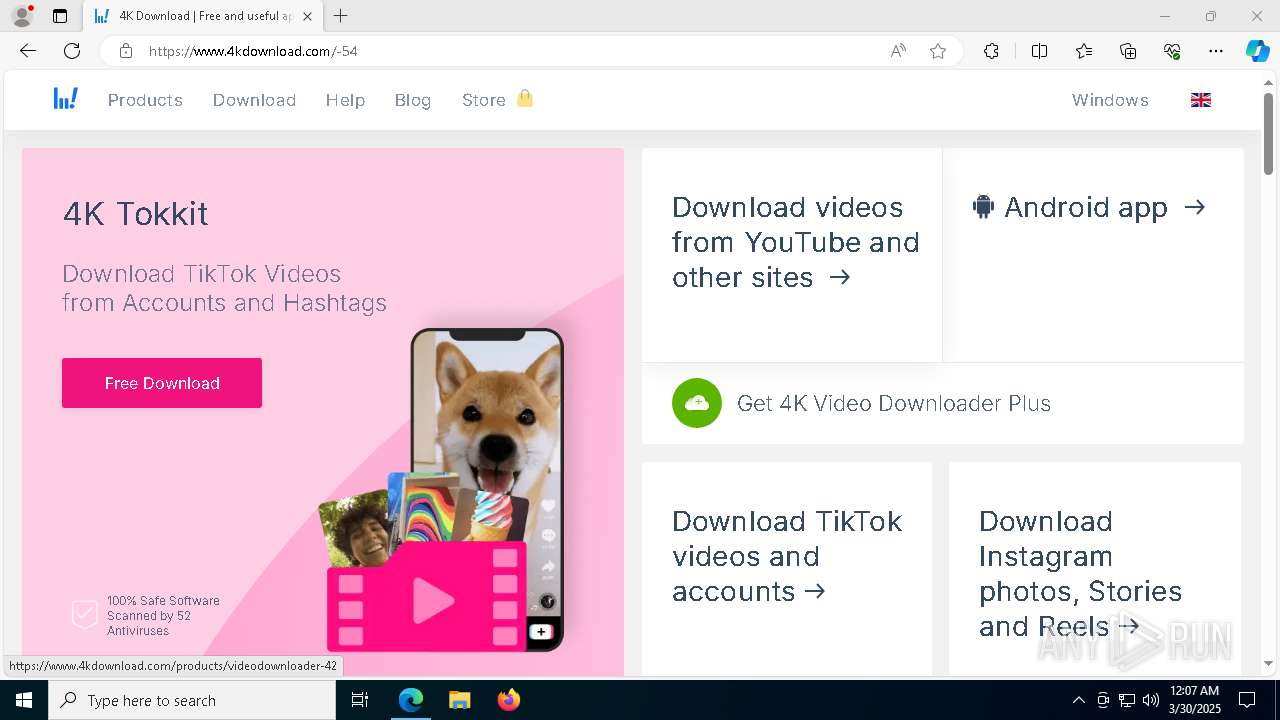The image size is (1280, 720).
Task: Open Settings and more ellipsis
Action: 1216,51
